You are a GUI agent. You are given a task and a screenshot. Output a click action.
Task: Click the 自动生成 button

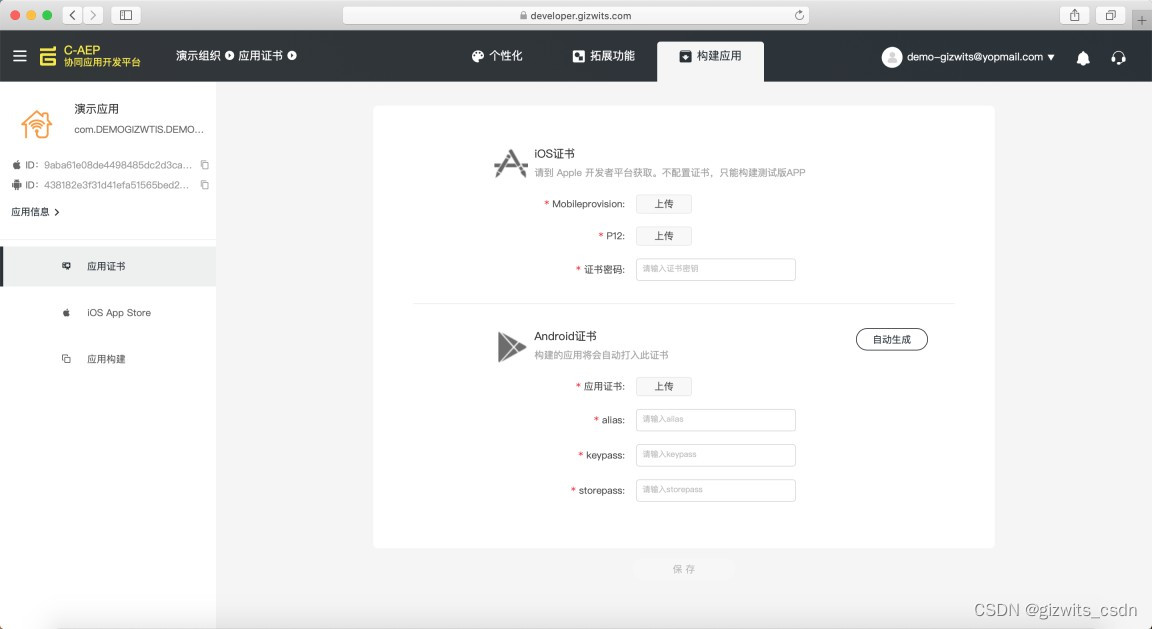point(891,339)
